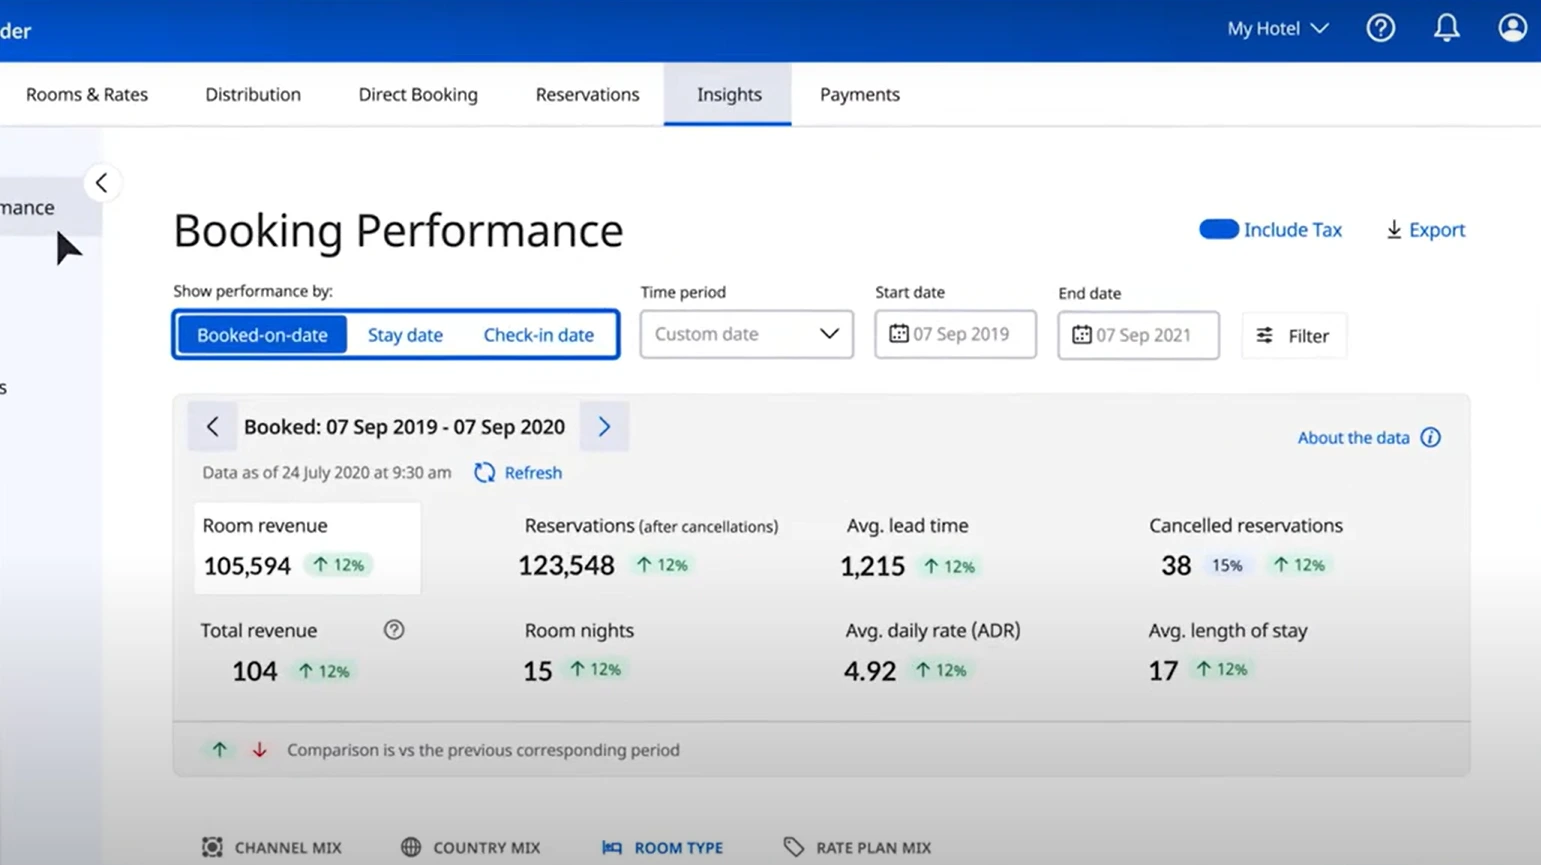Screen dimensions: 1541x865
Task: Click the Start date field
Action: [x=955, y=334]
